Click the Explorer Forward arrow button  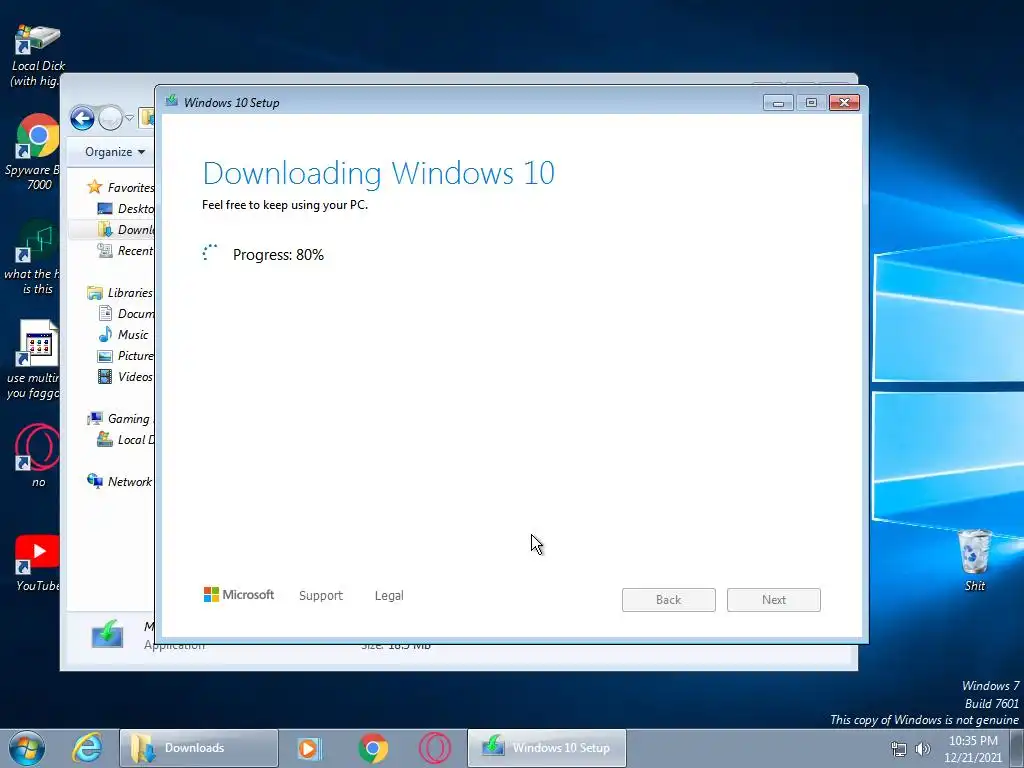pyautogui.click(x=110, y=119)
